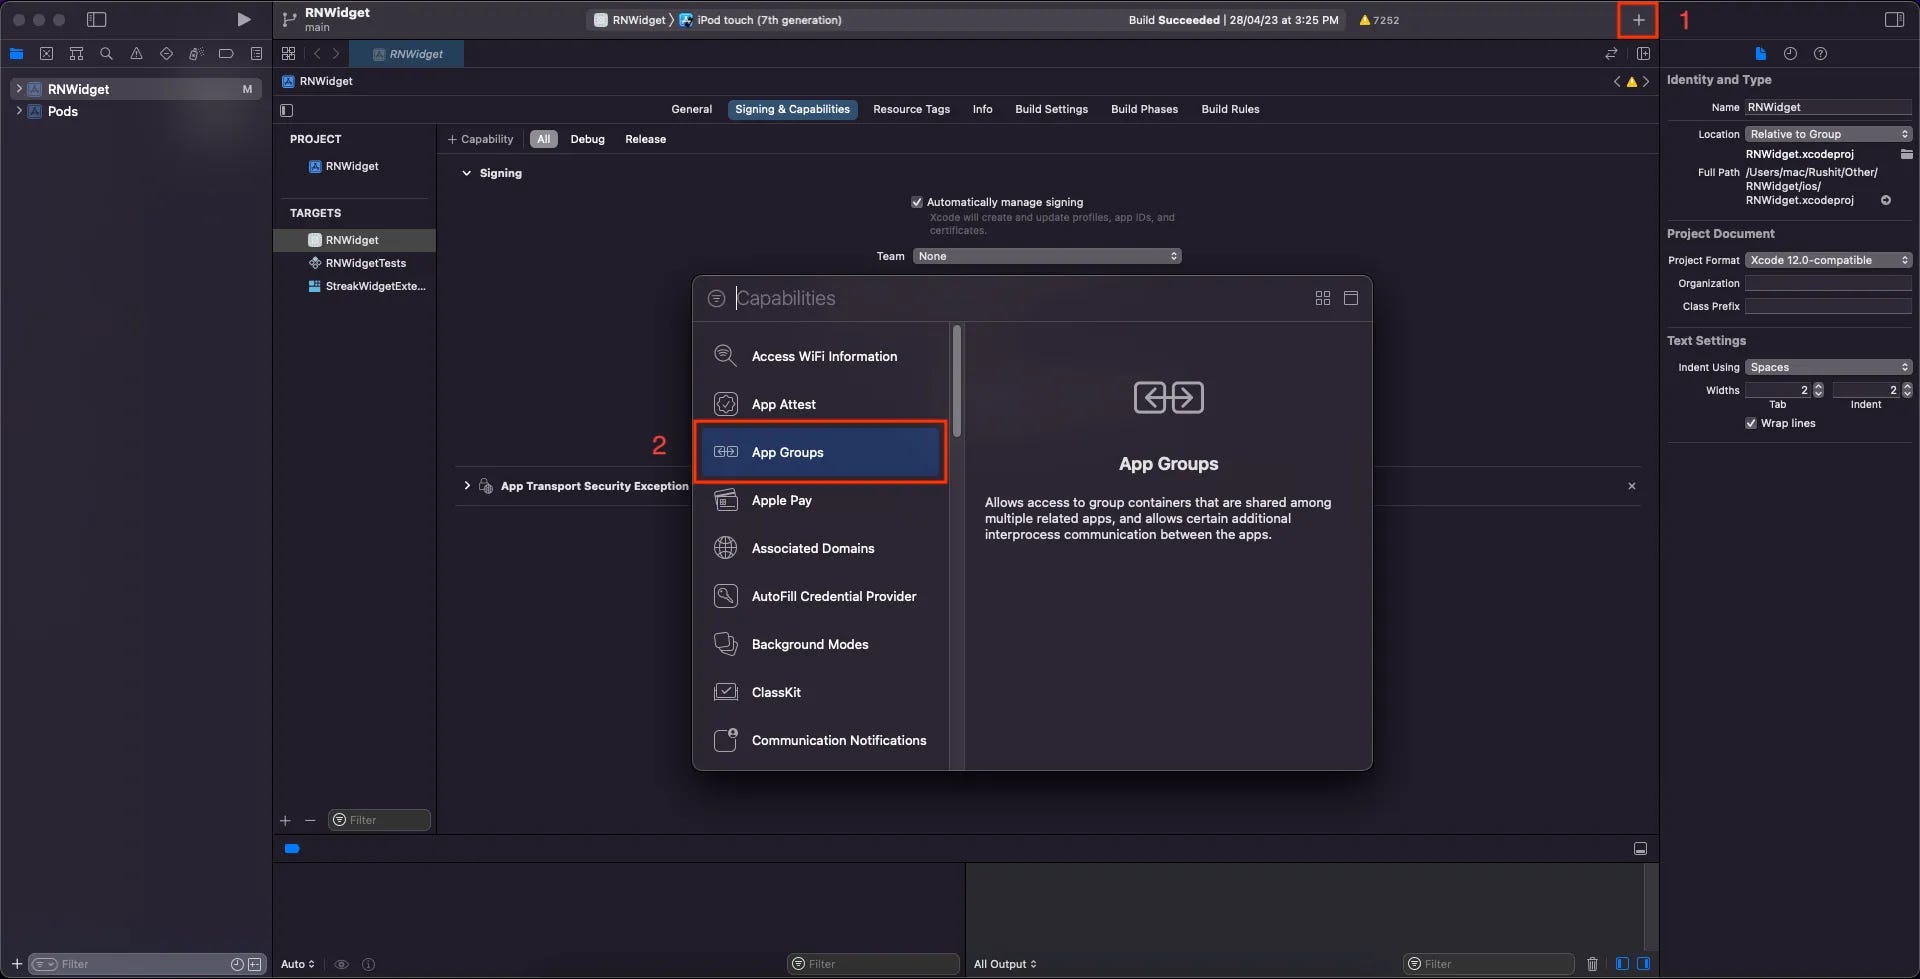Expand the Pods project tree item
This screenshot has height=979, width=1920.
[x=19, y=111]
